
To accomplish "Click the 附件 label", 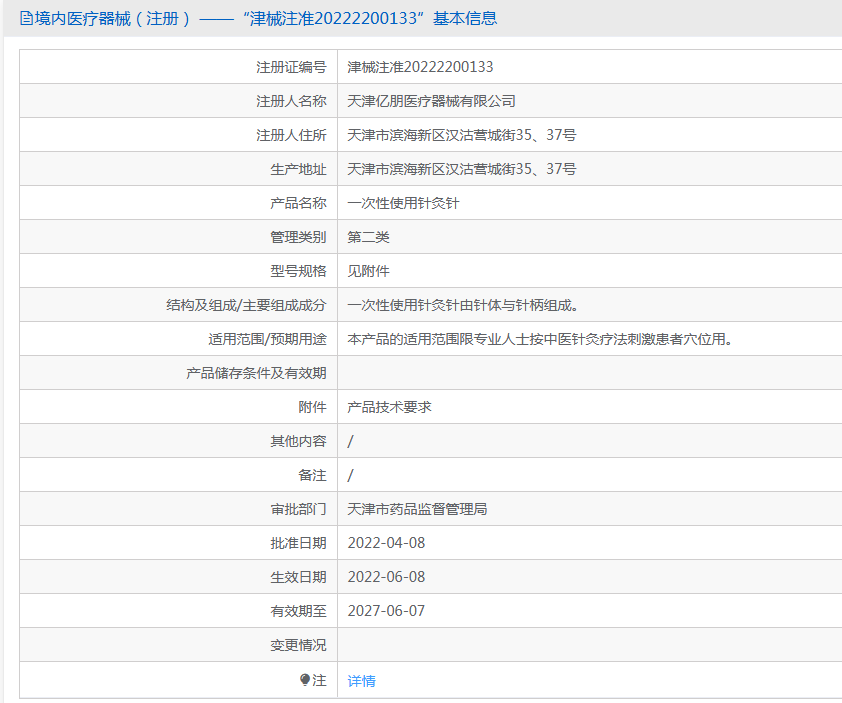I will pyautogui.click(x=312, y=407).
